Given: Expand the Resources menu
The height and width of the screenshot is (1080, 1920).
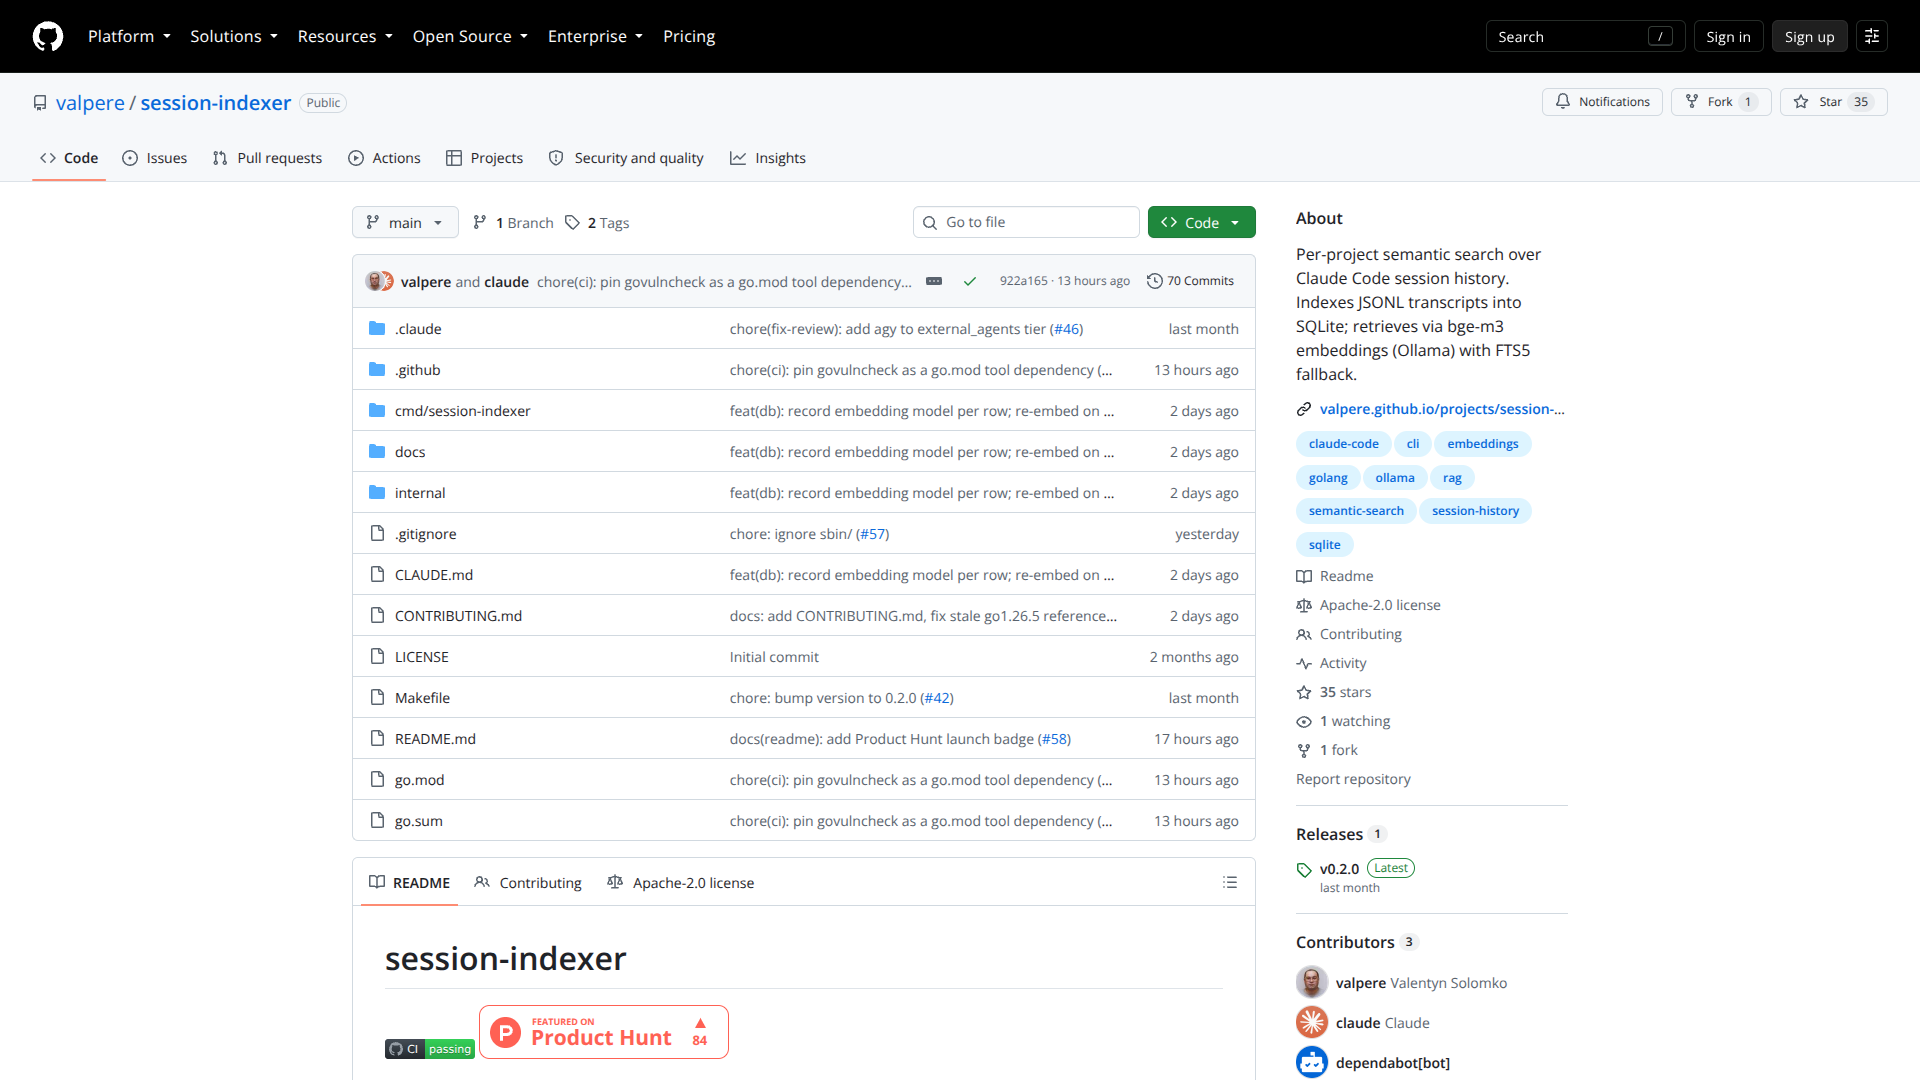Looking at the screenshot, I should point(345,36).
